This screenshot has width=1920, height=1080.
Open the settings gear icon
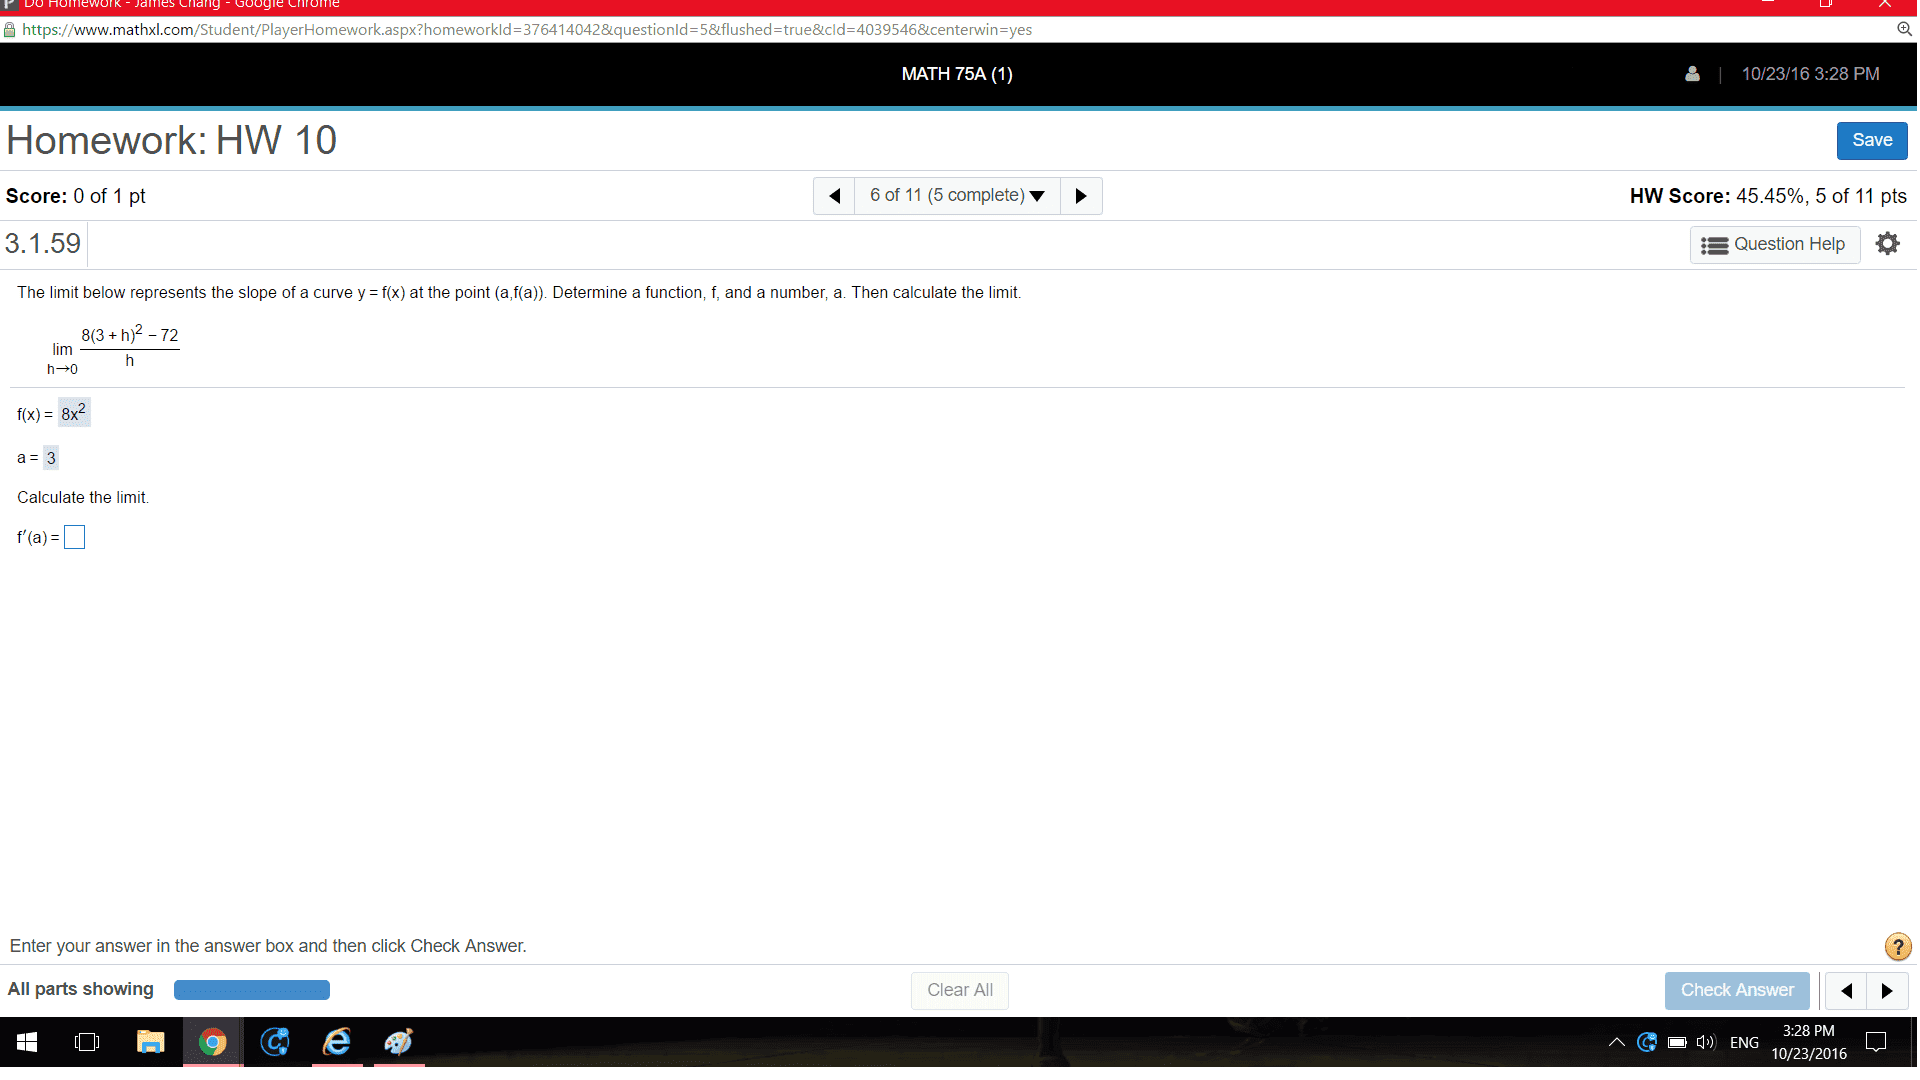(x=1887, y=244)
